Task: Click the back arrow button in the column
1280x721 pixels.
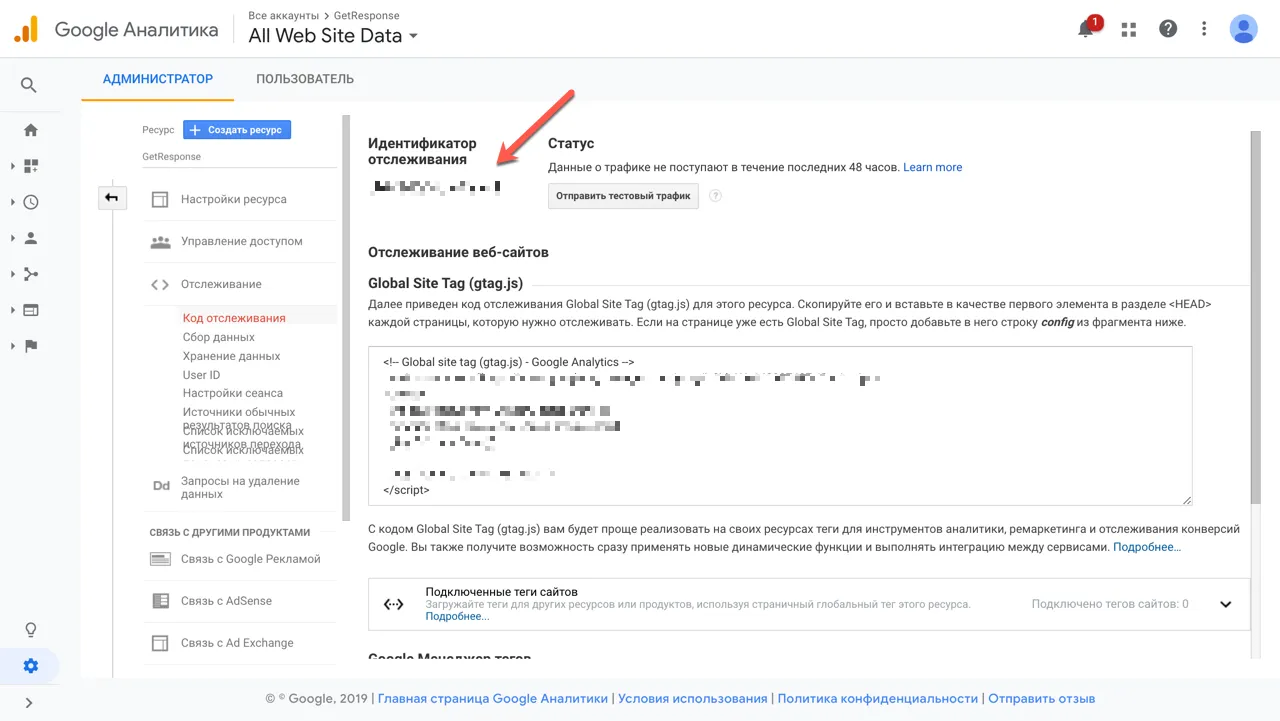Action: click(111, 197)
